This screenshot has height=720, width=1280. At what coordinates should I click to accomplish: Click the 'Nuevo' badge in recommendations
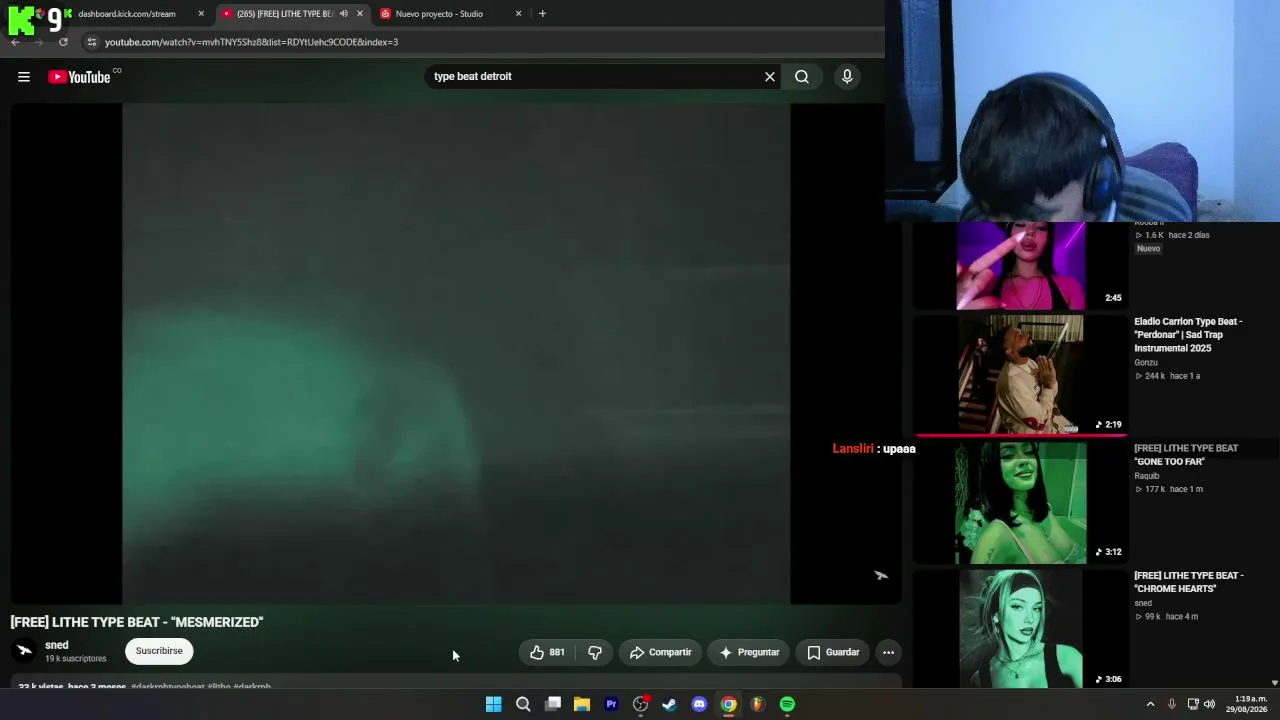click(1148, 248)
